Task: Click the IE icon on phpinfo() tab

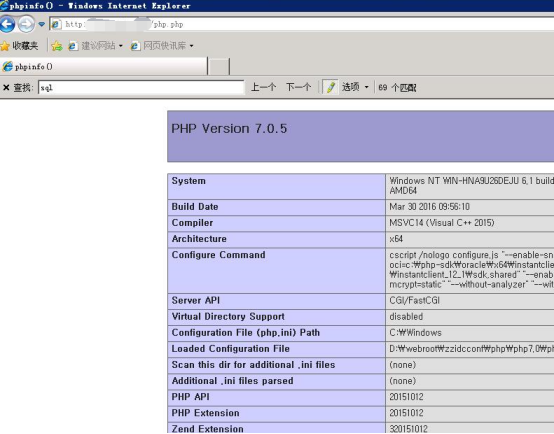Action: coord(8,66)
